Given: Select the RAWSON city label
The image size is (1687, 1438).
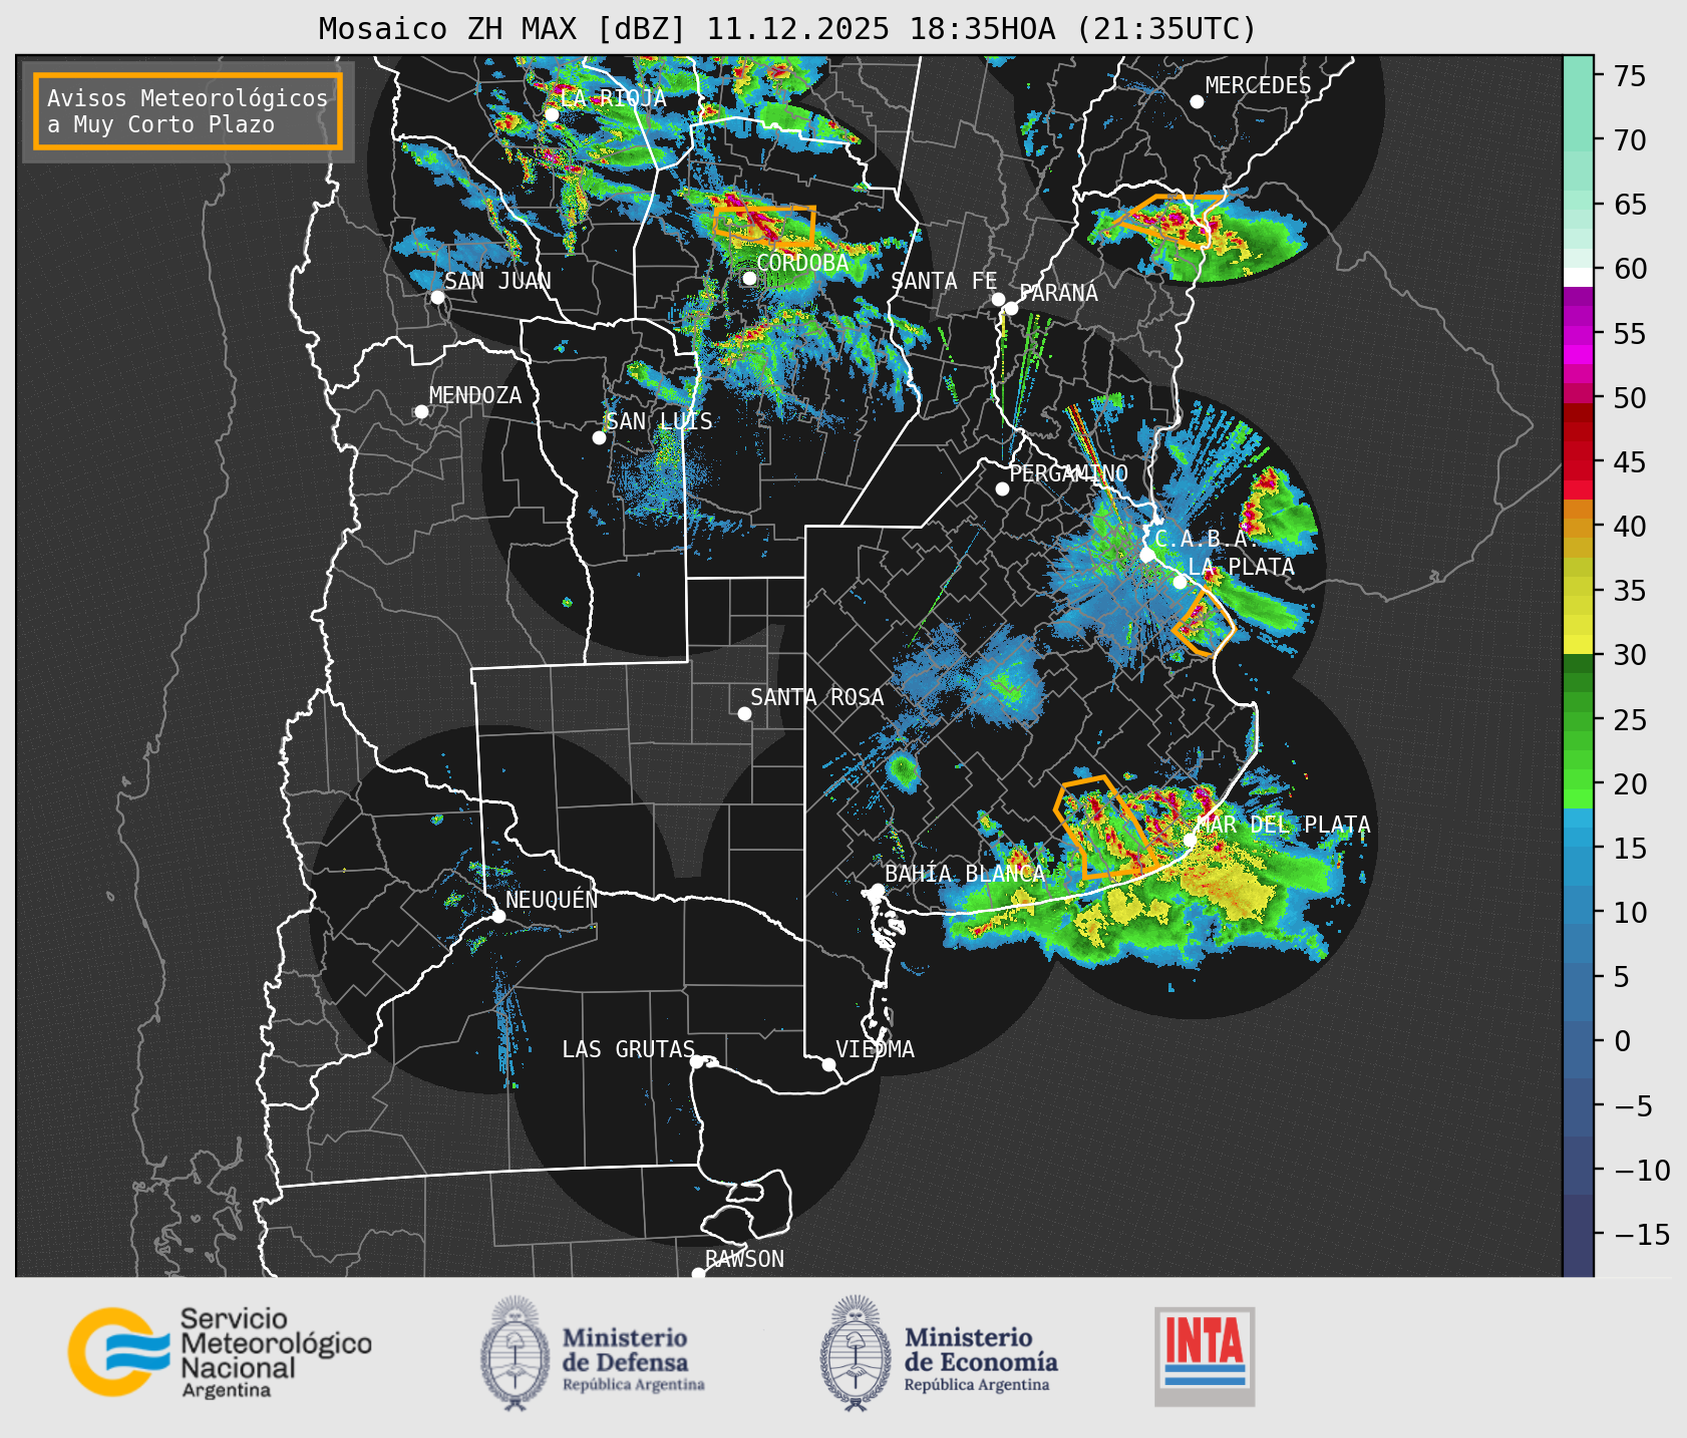Looking at the screenshot, I should pos(744,1259).
